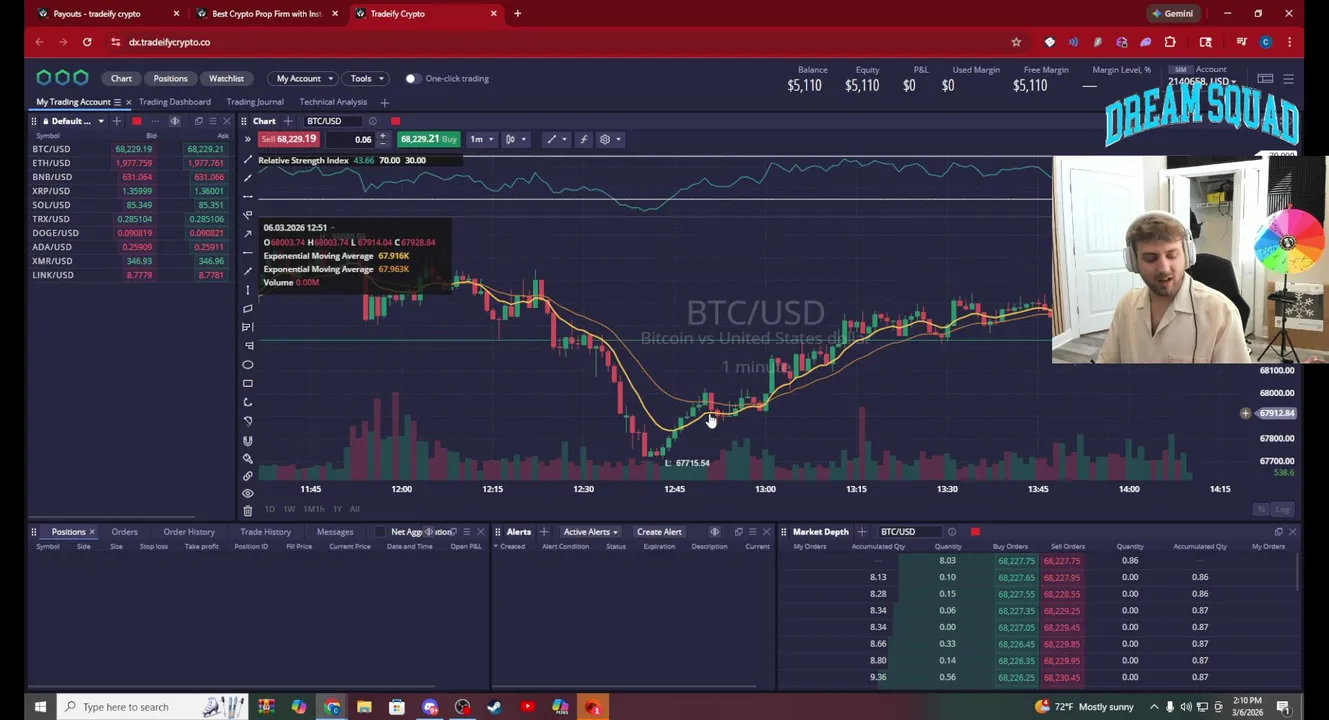
Task: Open the watchlist panel hamburger menu
Action: (213, 121)
